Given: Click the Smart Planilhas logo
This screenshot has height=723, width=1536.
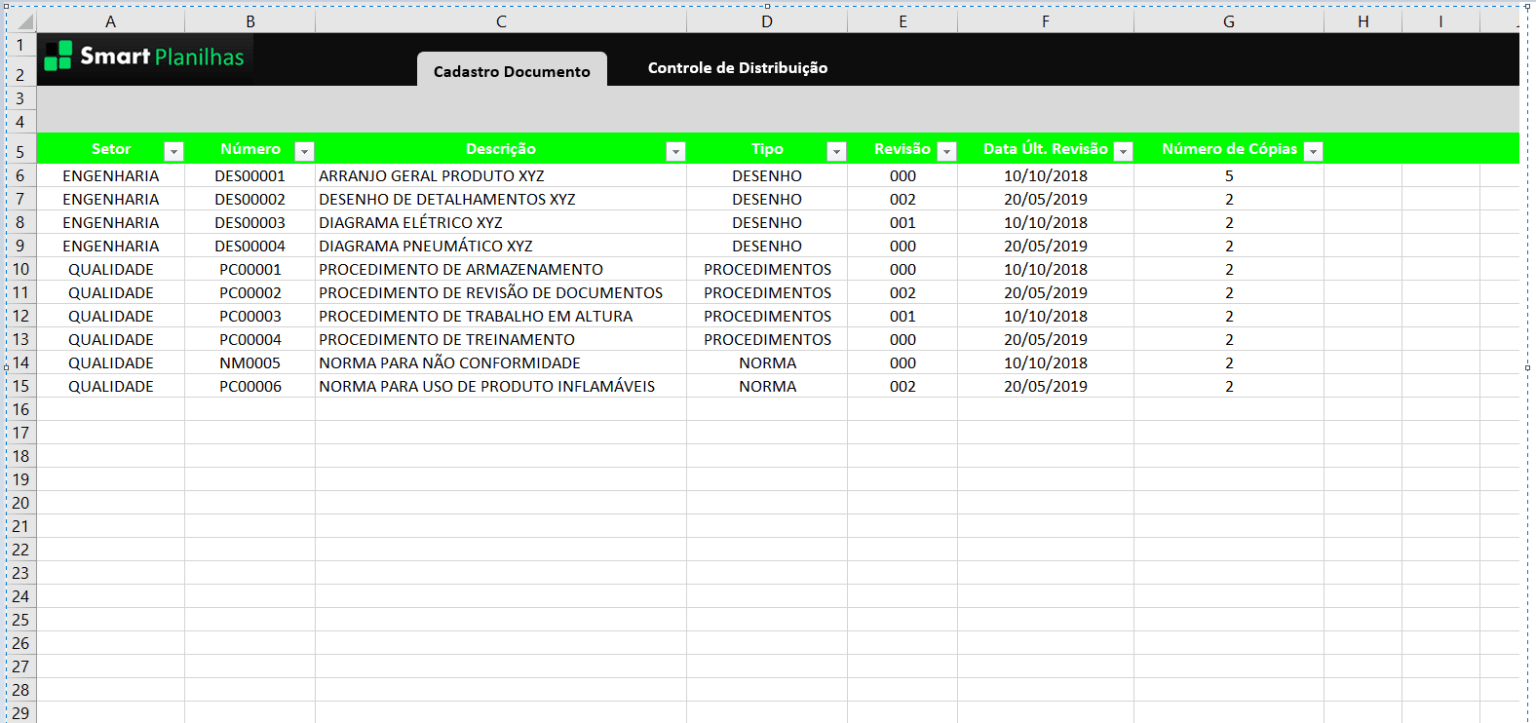Looking at the screenshot, I should [x=146, y=57].
